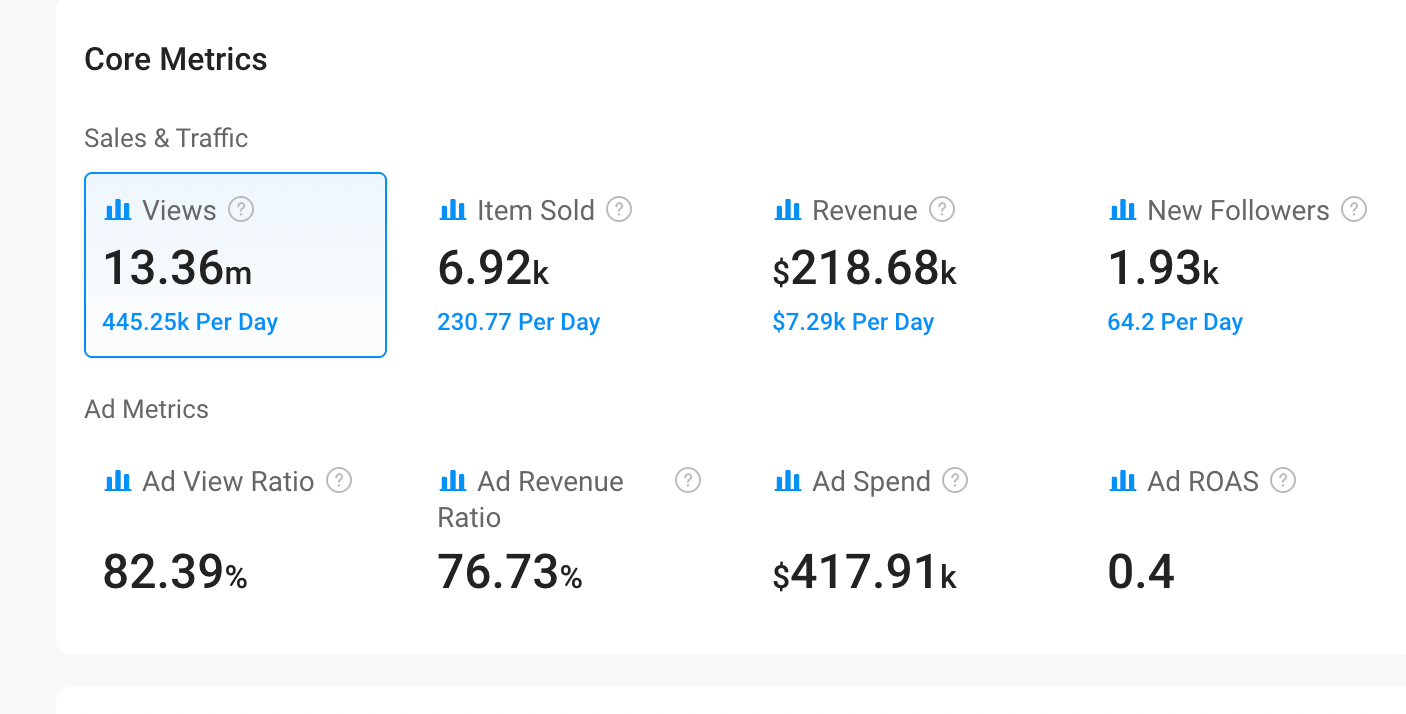
Task: Click the bar chart icon beside Ad Spend
Action: point(788,481)
